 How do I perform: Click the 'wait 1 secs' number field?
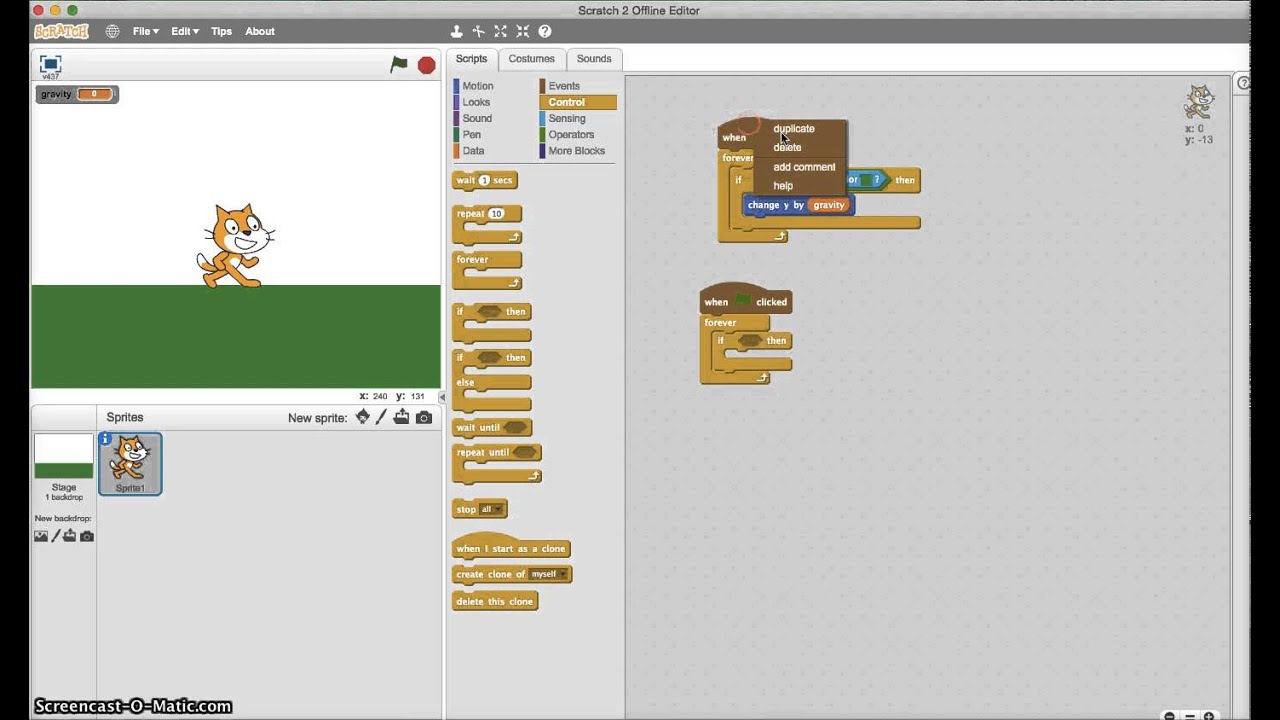tap(484, 180)
